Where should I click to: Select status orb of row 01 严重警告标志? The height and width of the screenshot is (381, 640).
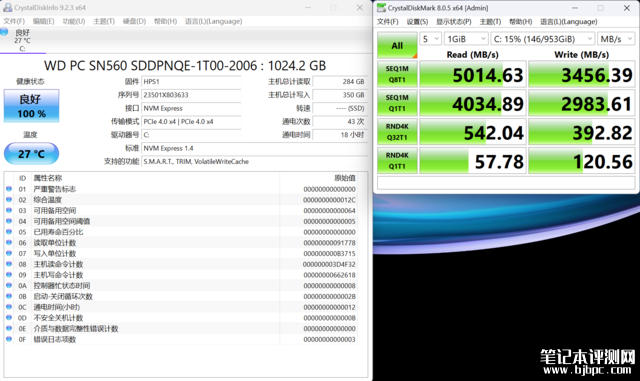point(9,189)
